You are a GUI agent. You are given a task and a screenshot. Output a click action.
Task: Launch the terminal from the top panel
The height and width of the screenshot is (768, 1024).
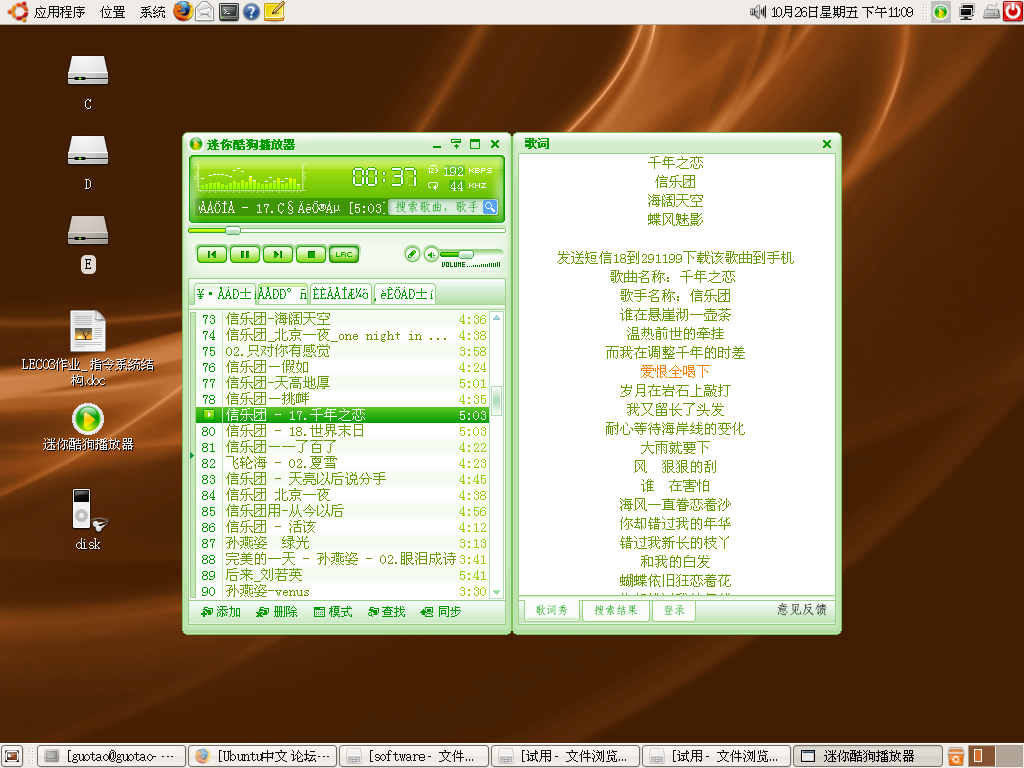click(x=229, y=12)
